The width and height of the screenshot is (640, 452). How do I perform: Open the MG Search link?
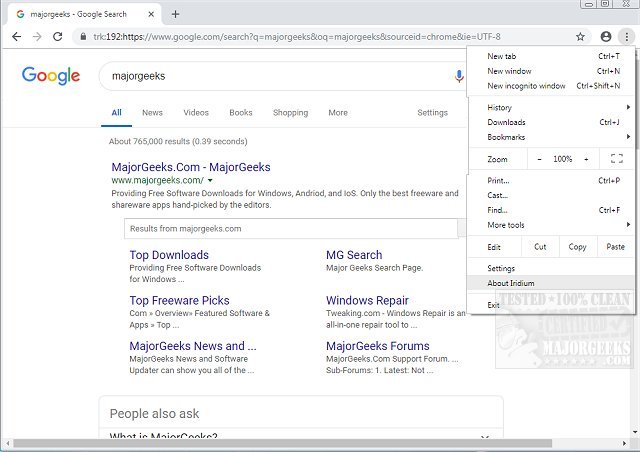tap(354, 255)
